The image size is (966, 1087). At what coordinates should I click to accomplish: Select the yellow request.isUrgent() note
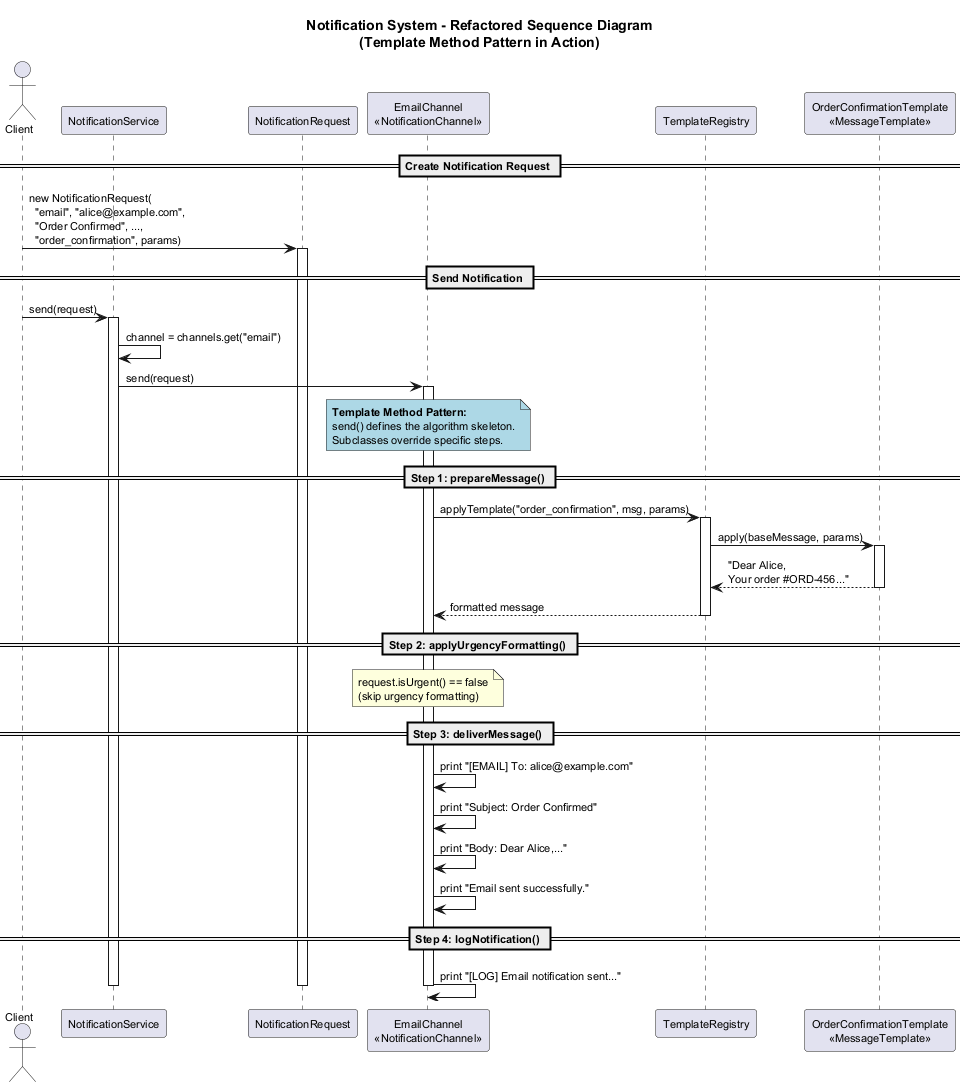pos(427,689)
